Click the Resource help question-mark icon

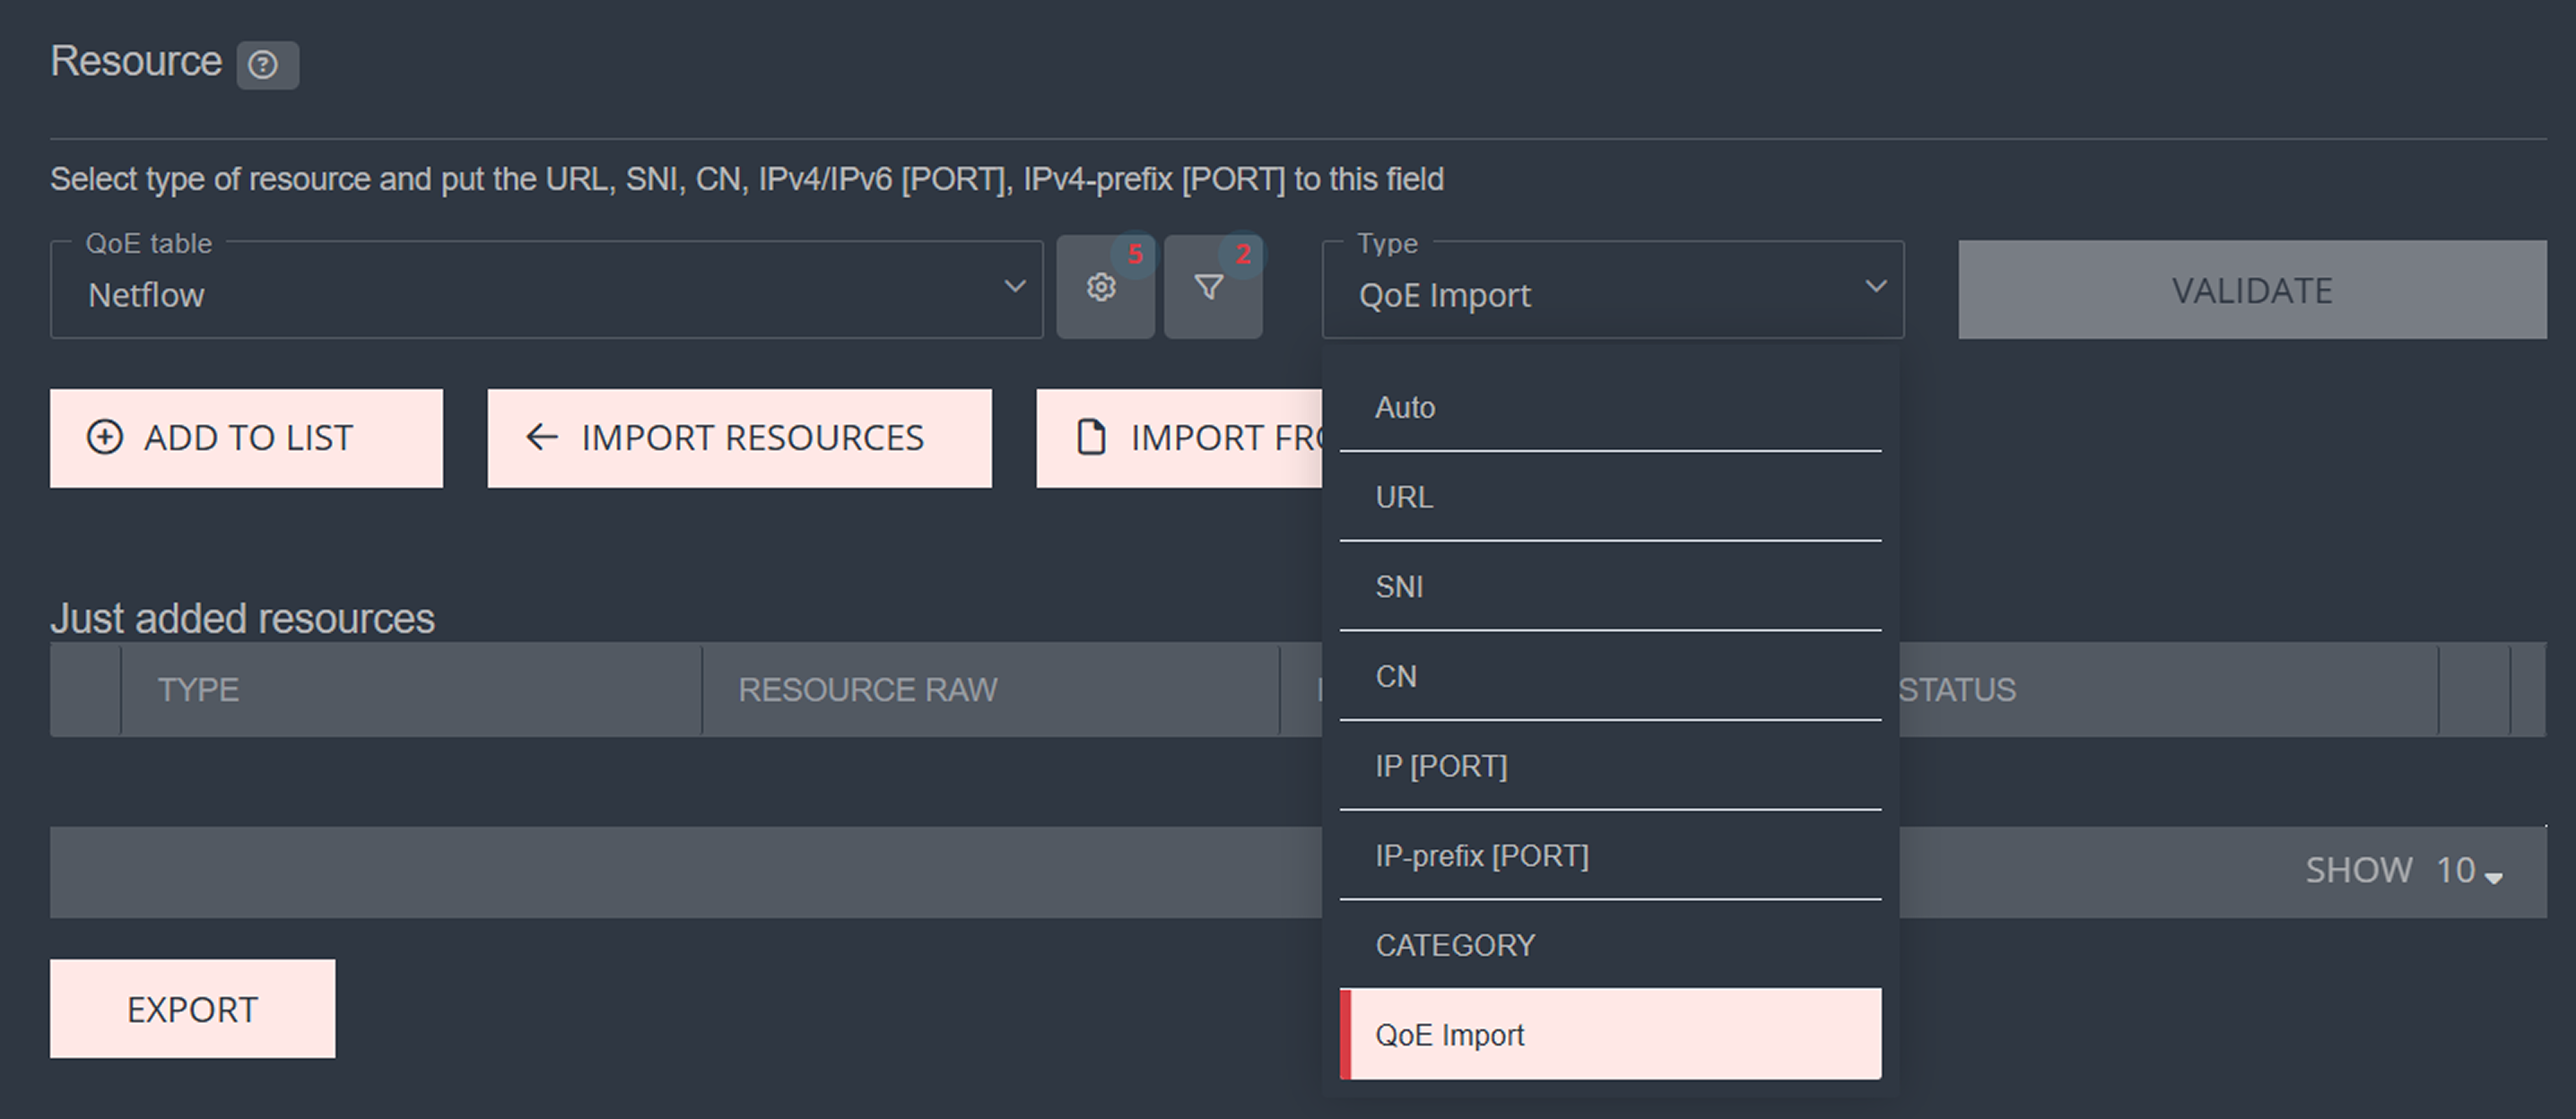click(264, 65)
